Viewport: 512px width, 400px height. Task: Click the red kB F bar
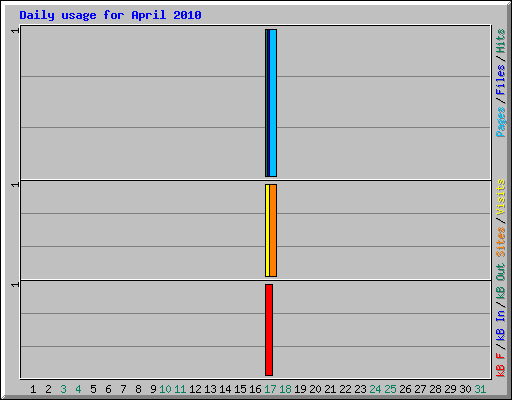coord(269,330)
